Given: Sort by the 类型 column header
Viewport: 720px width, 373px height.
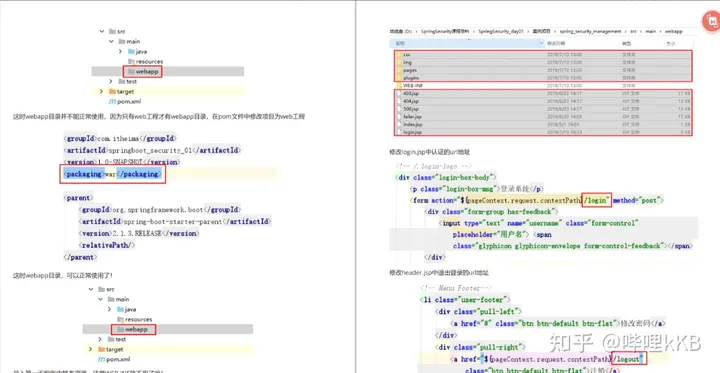Looking at the screenshot, I should [626, 43].
